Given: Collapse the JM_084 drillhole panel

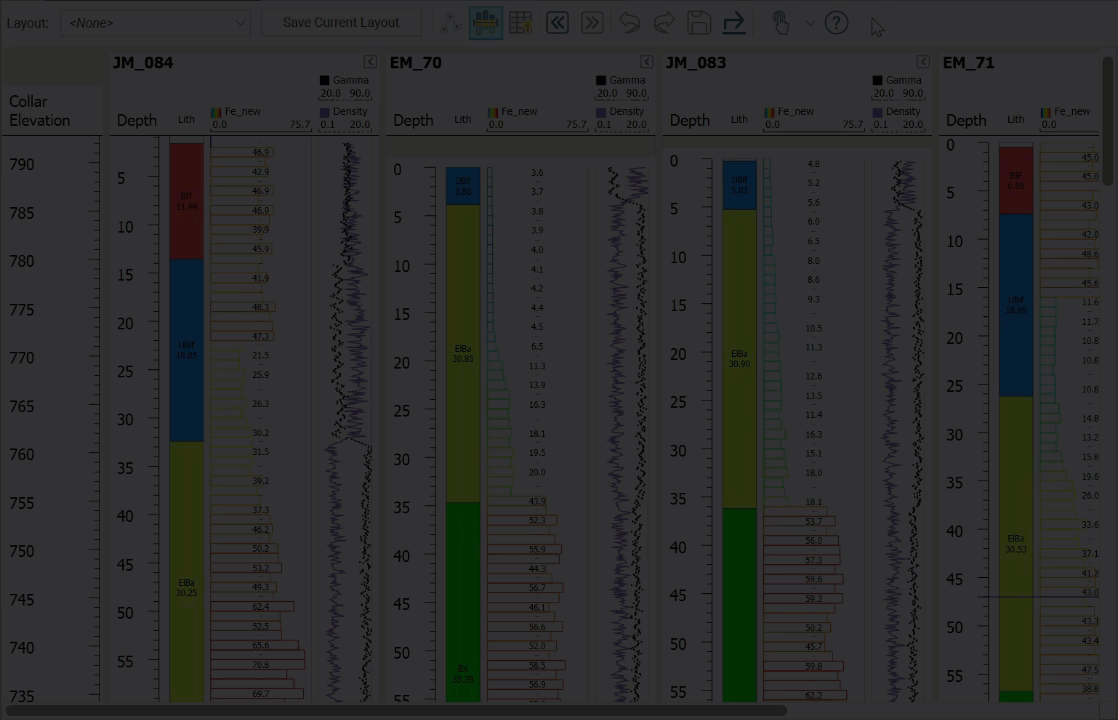Looking at the screenshot, I should tap(370, 62).
